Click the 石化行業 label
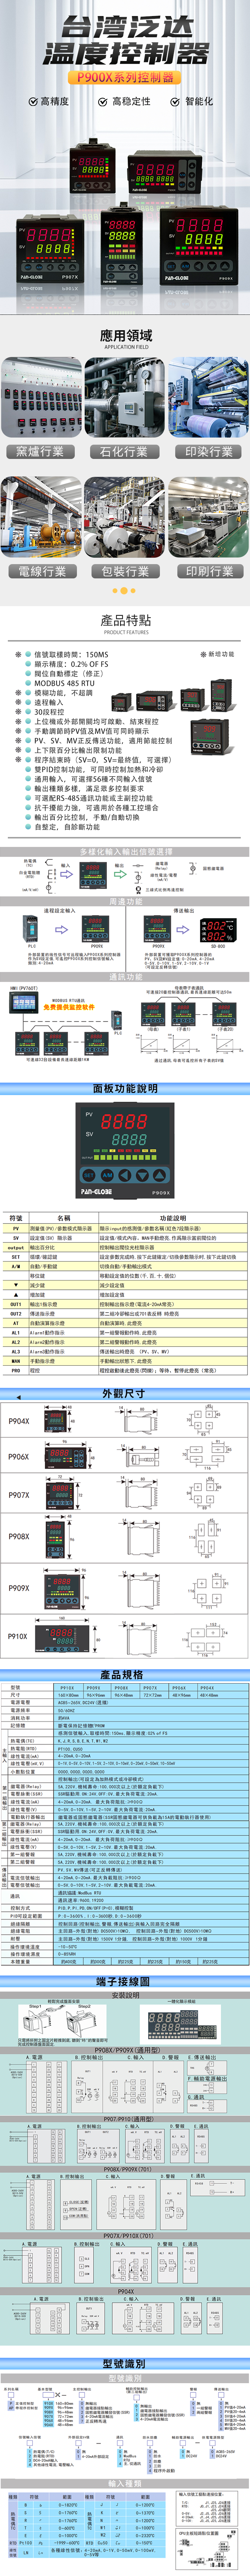The width and height of the screenshot is (250, 2576). (124, 452)
